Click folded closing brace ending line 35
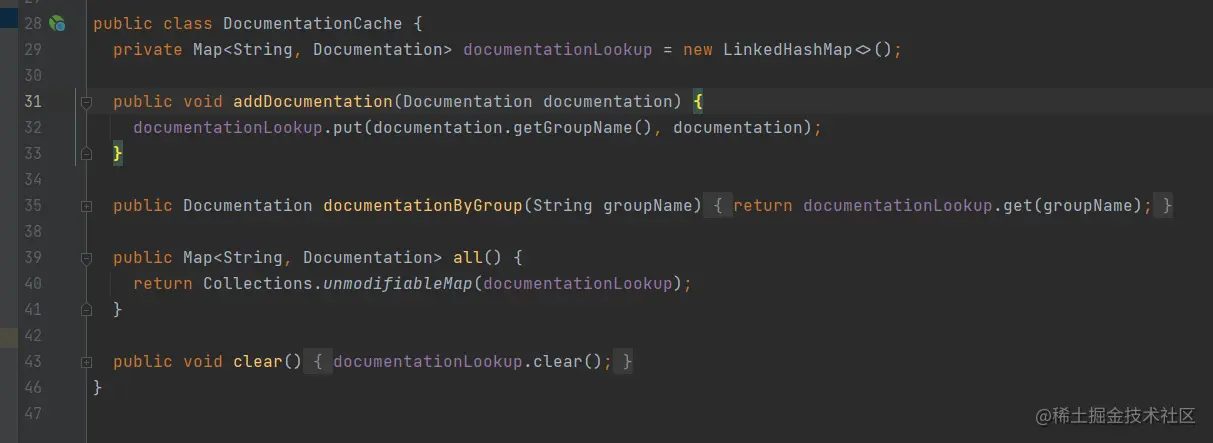Image resolution: width=1213 pixels, height=443 pixels. (1165, 206)
